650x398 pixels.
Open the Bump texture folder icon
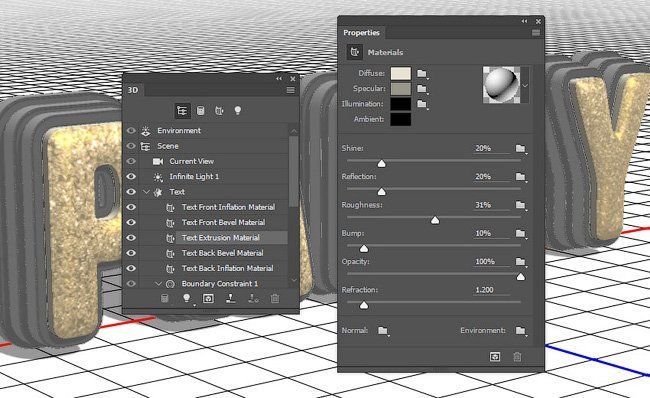coord(521,233)
